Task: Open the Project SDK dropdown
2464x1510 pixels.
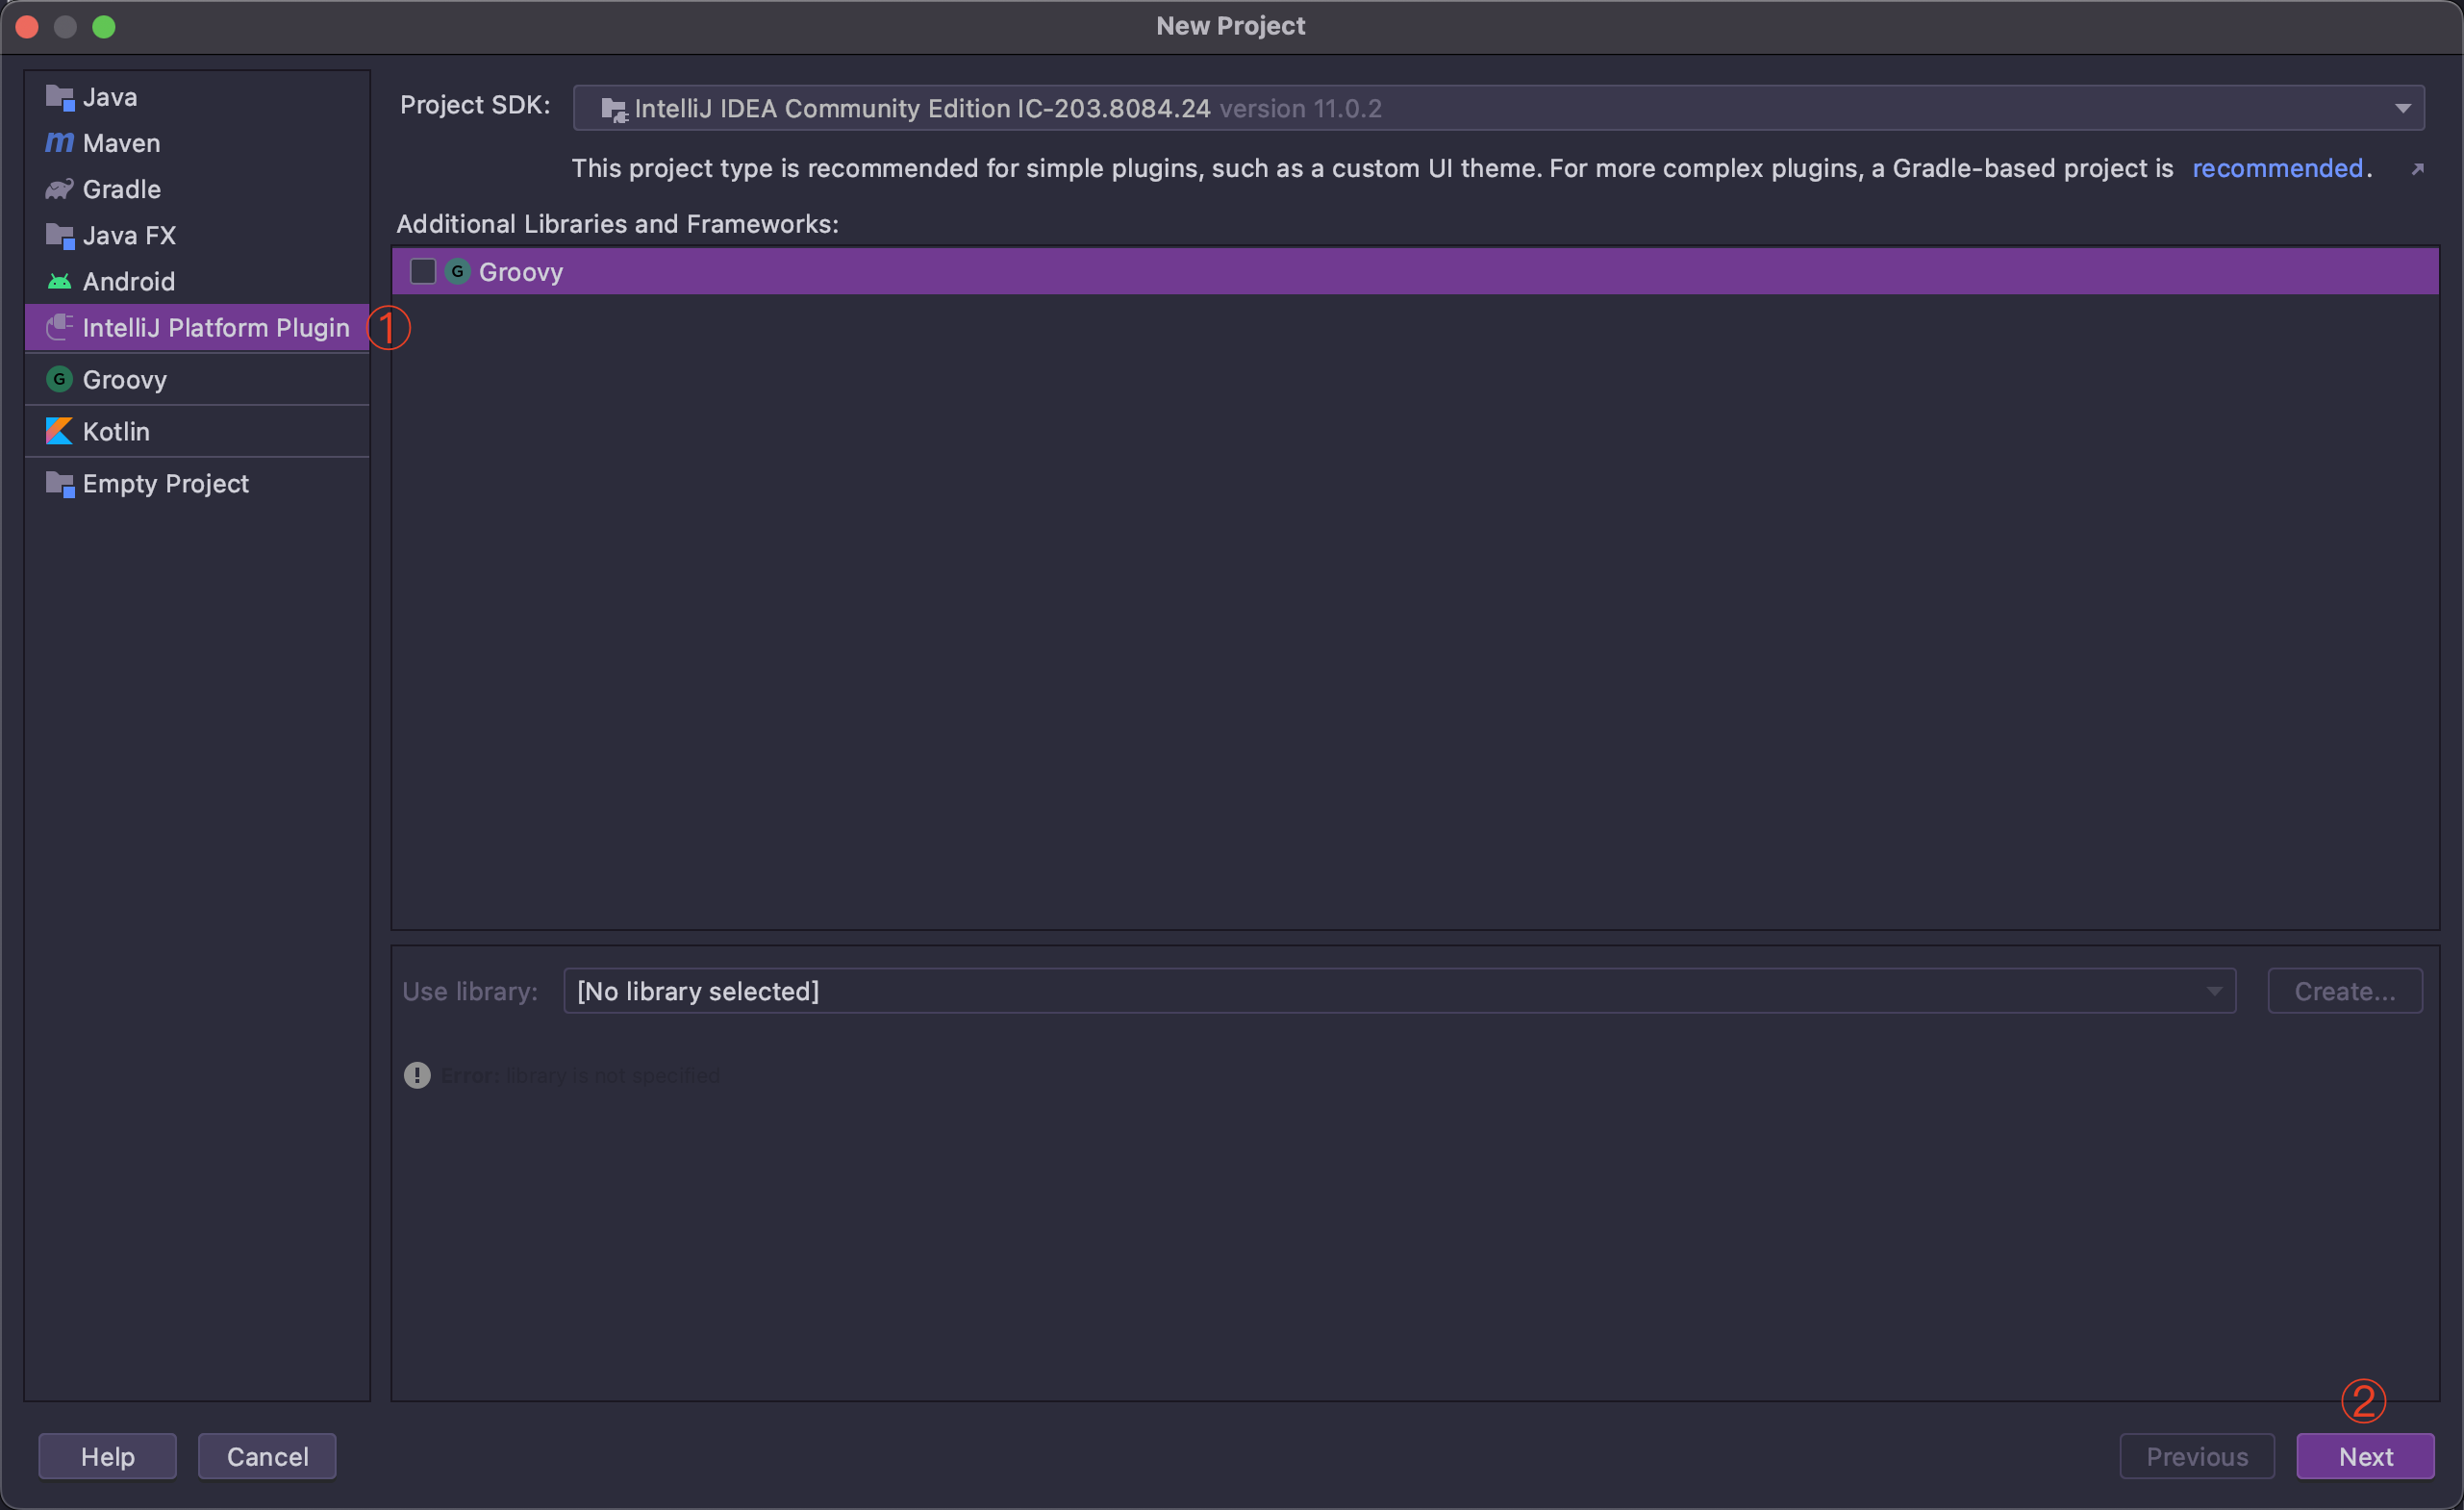Action: tap(1498, 108)
